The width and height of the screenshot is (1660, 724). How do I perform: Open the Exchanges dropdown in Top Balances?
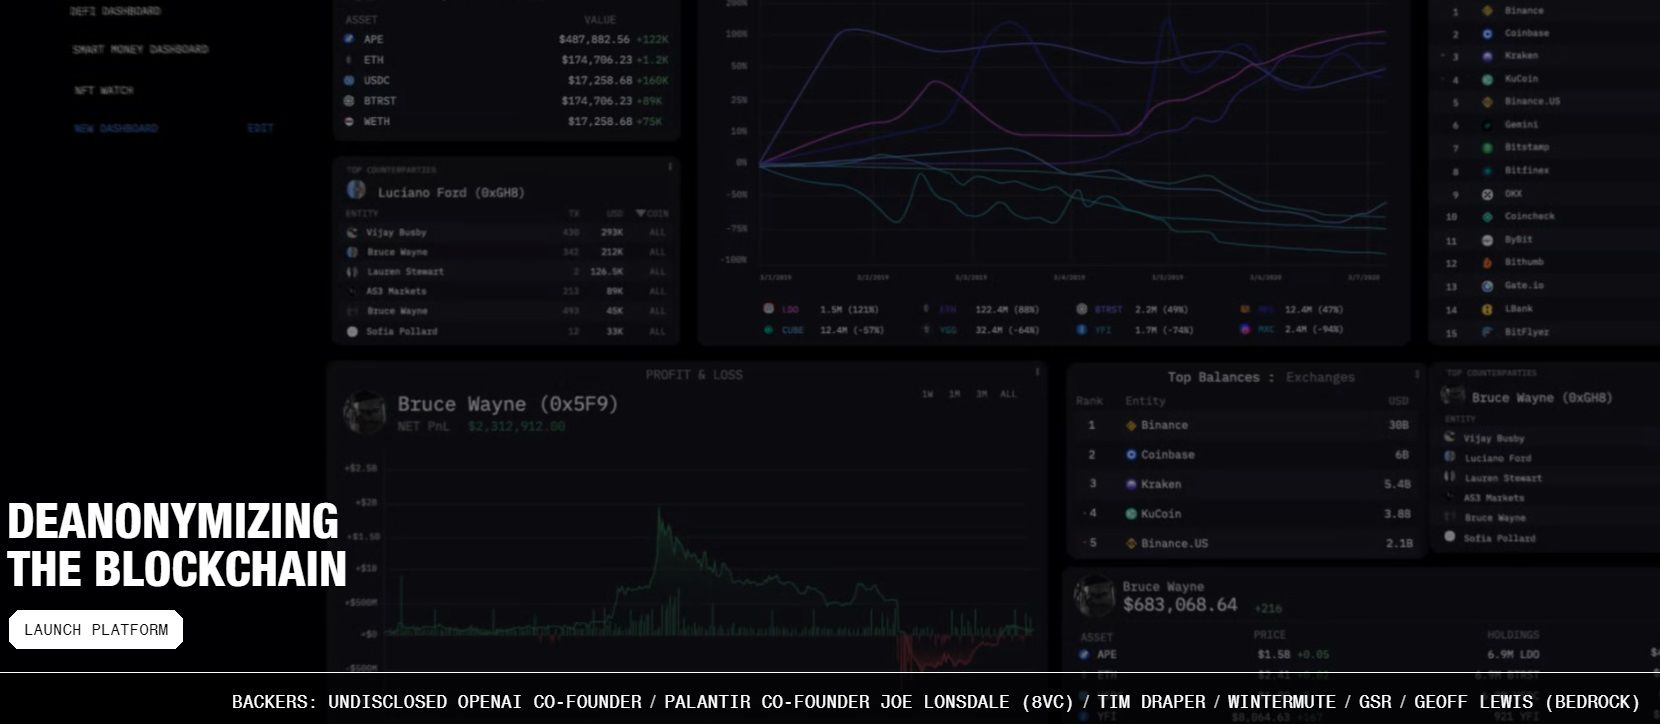tap(1320, 377)
